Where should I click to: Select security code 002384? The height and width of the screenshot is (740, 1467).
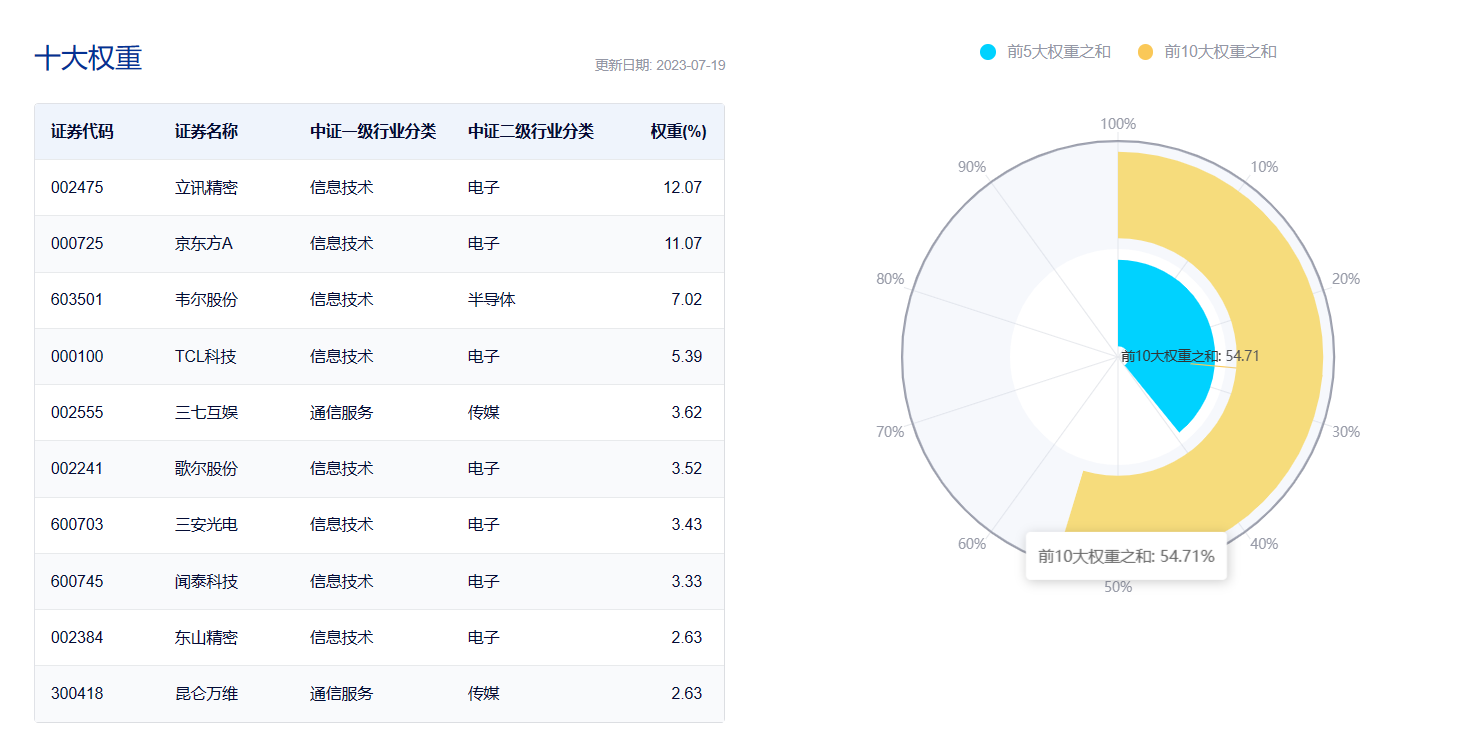coord(77,638)
